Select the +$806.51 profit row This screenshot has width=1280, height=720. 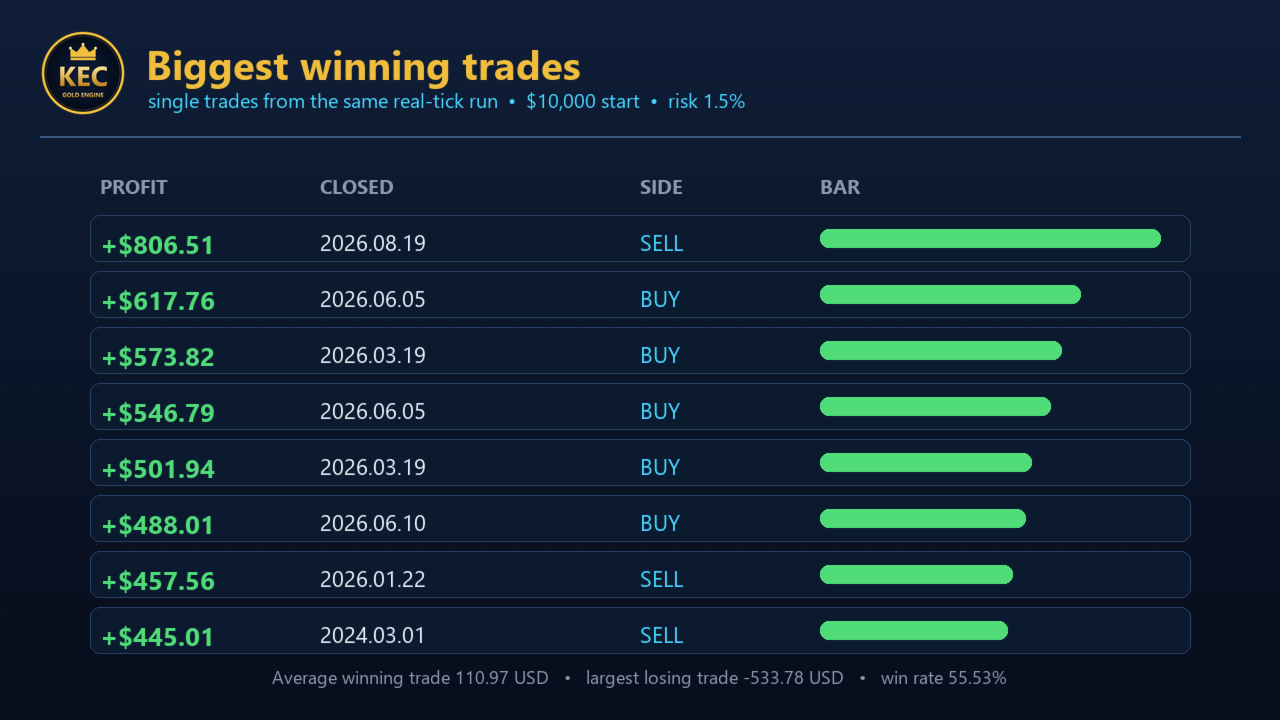click(x=640, y=238)
